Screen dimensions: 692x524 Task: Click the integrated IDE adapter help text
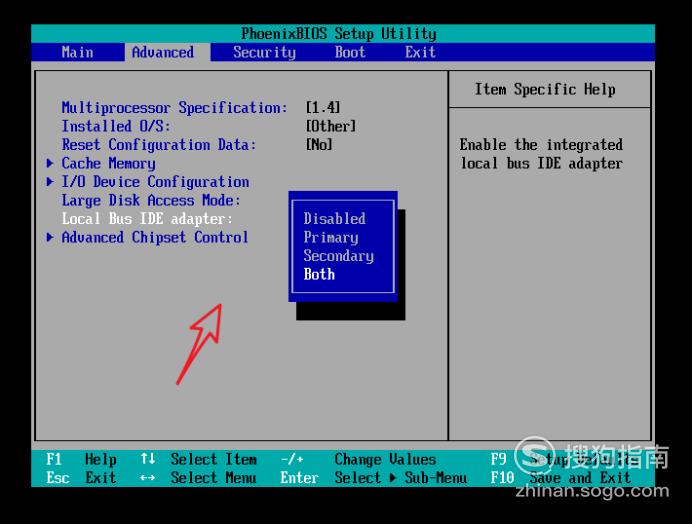(541, 154)
